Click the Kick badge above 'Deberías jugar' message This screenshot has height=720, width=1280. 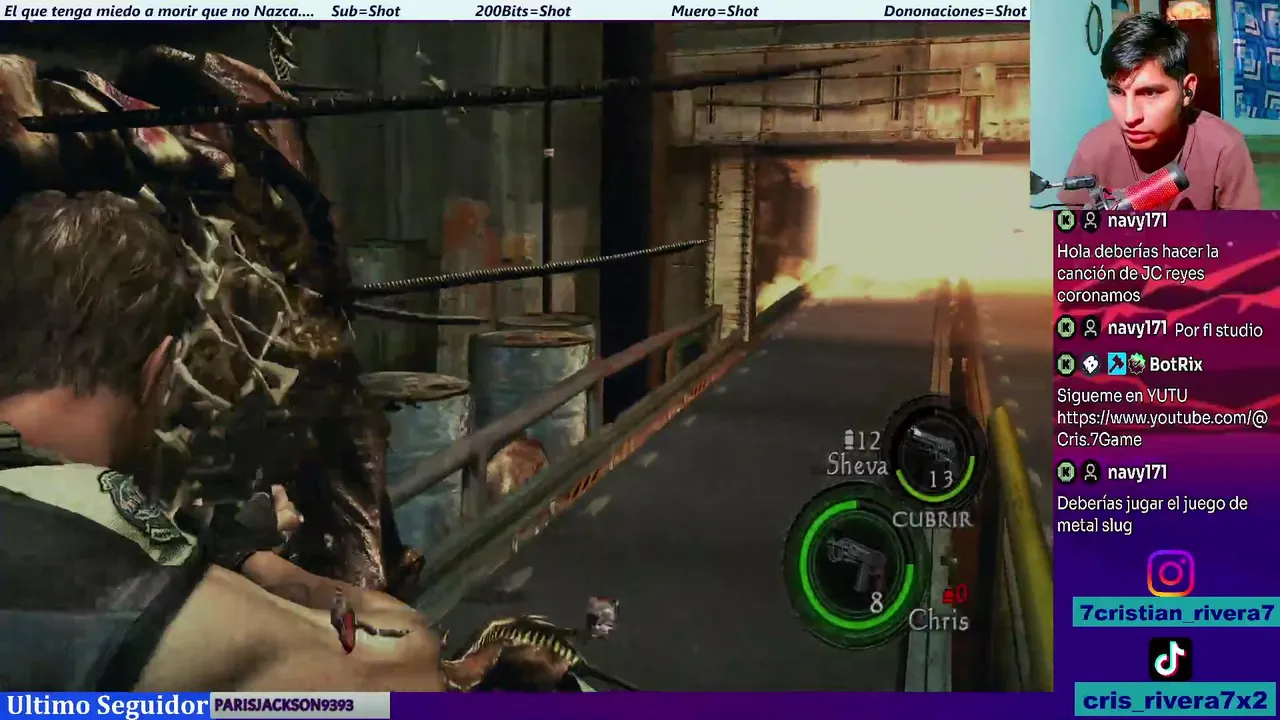1067,472
